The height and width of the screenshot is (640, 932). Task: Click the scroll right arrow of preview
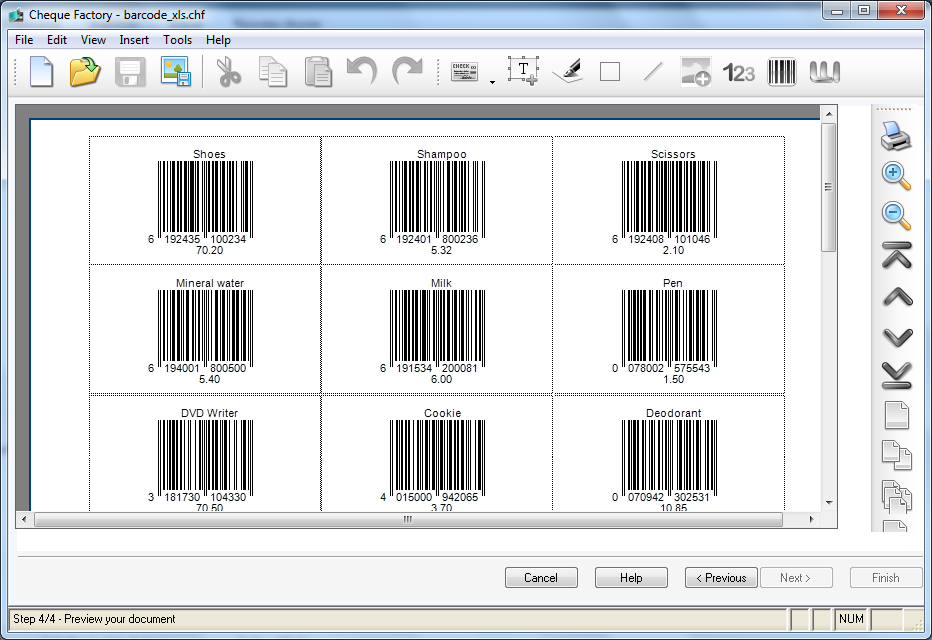pyautogui.click(x=812, y=519)
